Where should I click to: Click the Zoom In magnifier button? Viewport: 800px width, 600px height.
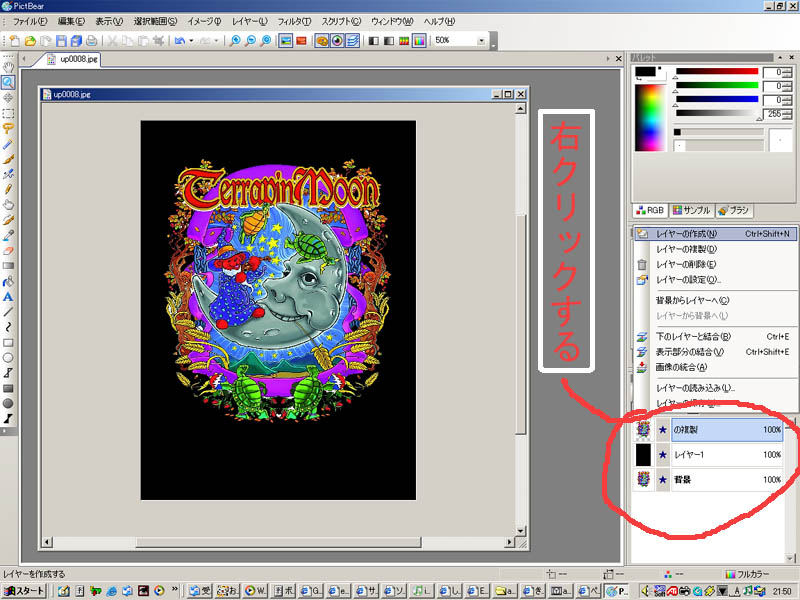tap(235, 41)
